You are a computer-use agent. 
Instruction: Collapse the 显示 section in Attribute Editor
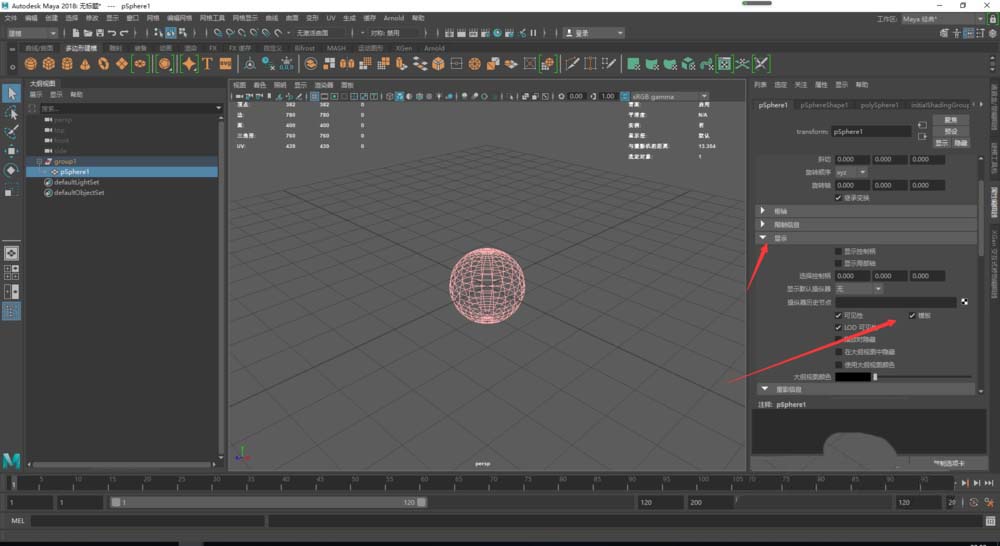tap(765, 238)
